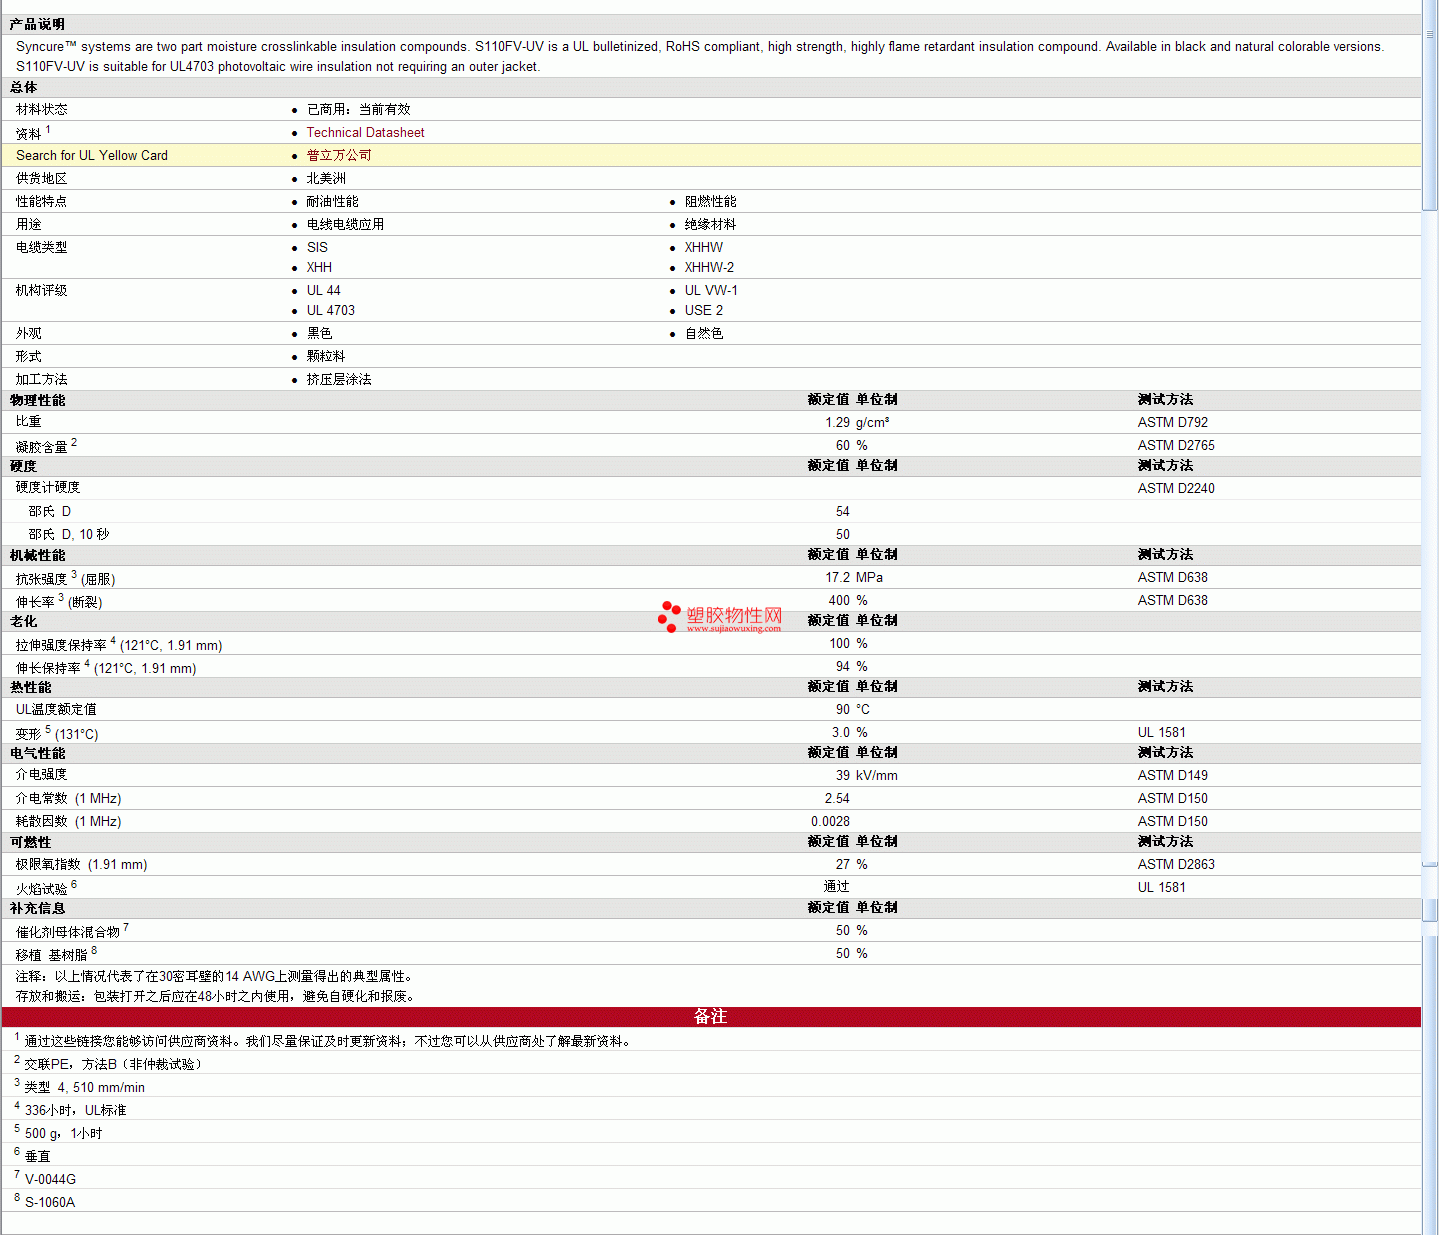
Task: Click the 已商用：当前有效 status value
Action: pos(358,109)
